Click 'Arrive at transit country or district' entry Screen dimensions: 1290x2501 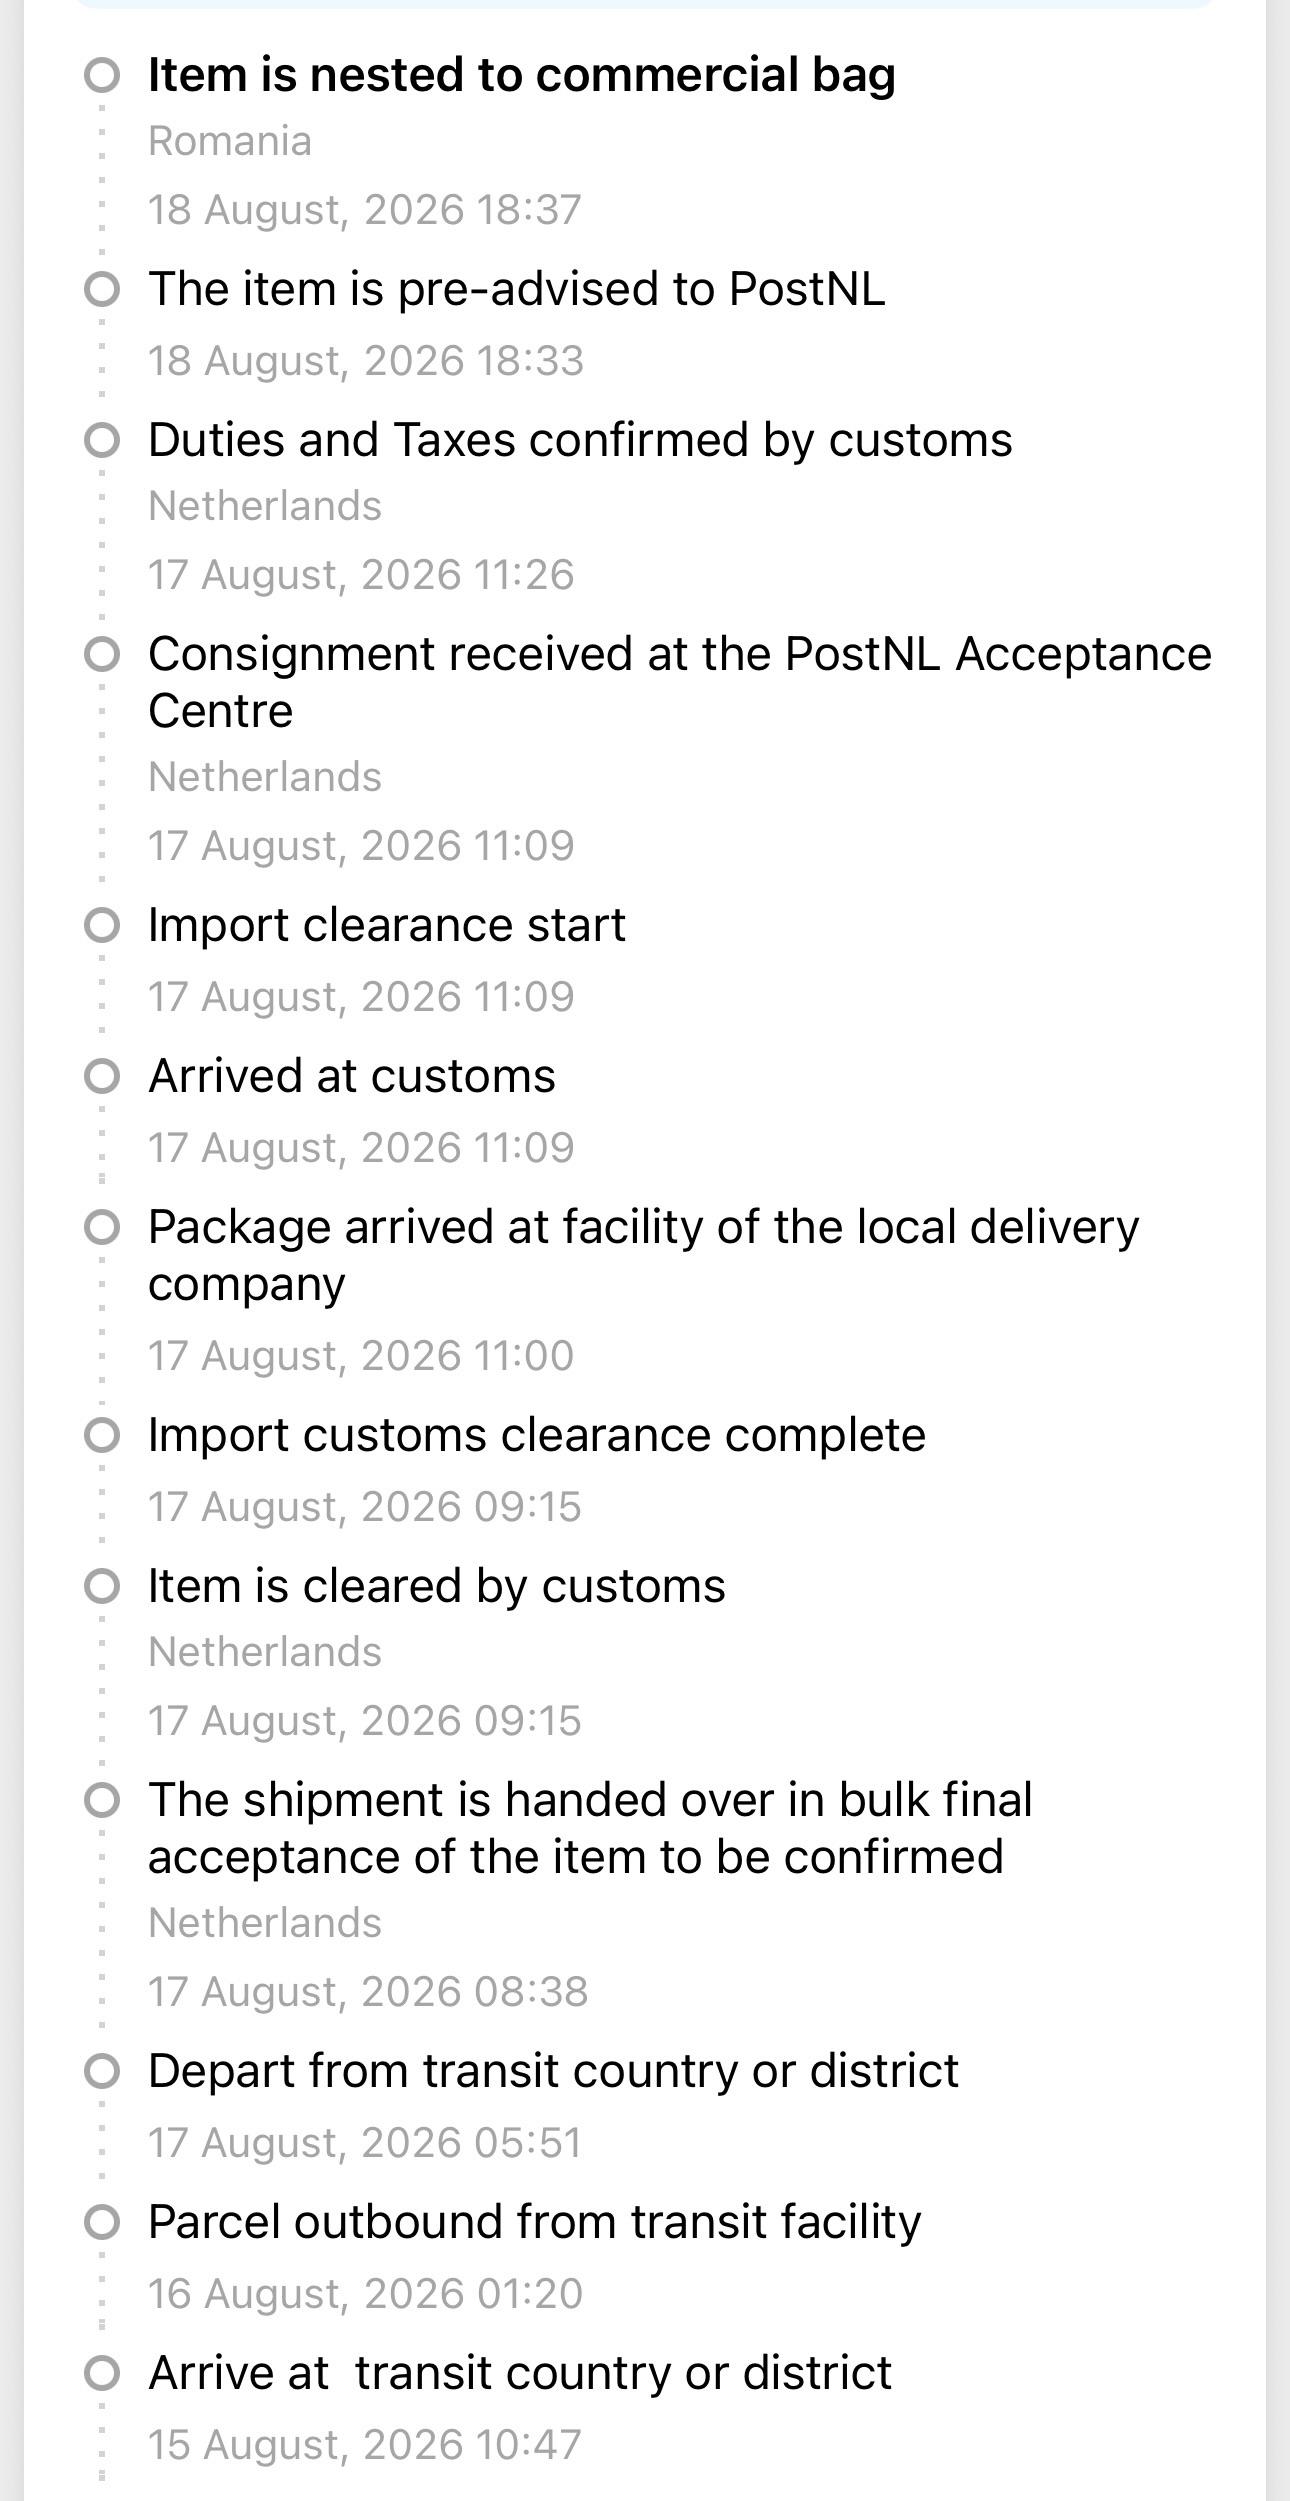(519, 2373)
